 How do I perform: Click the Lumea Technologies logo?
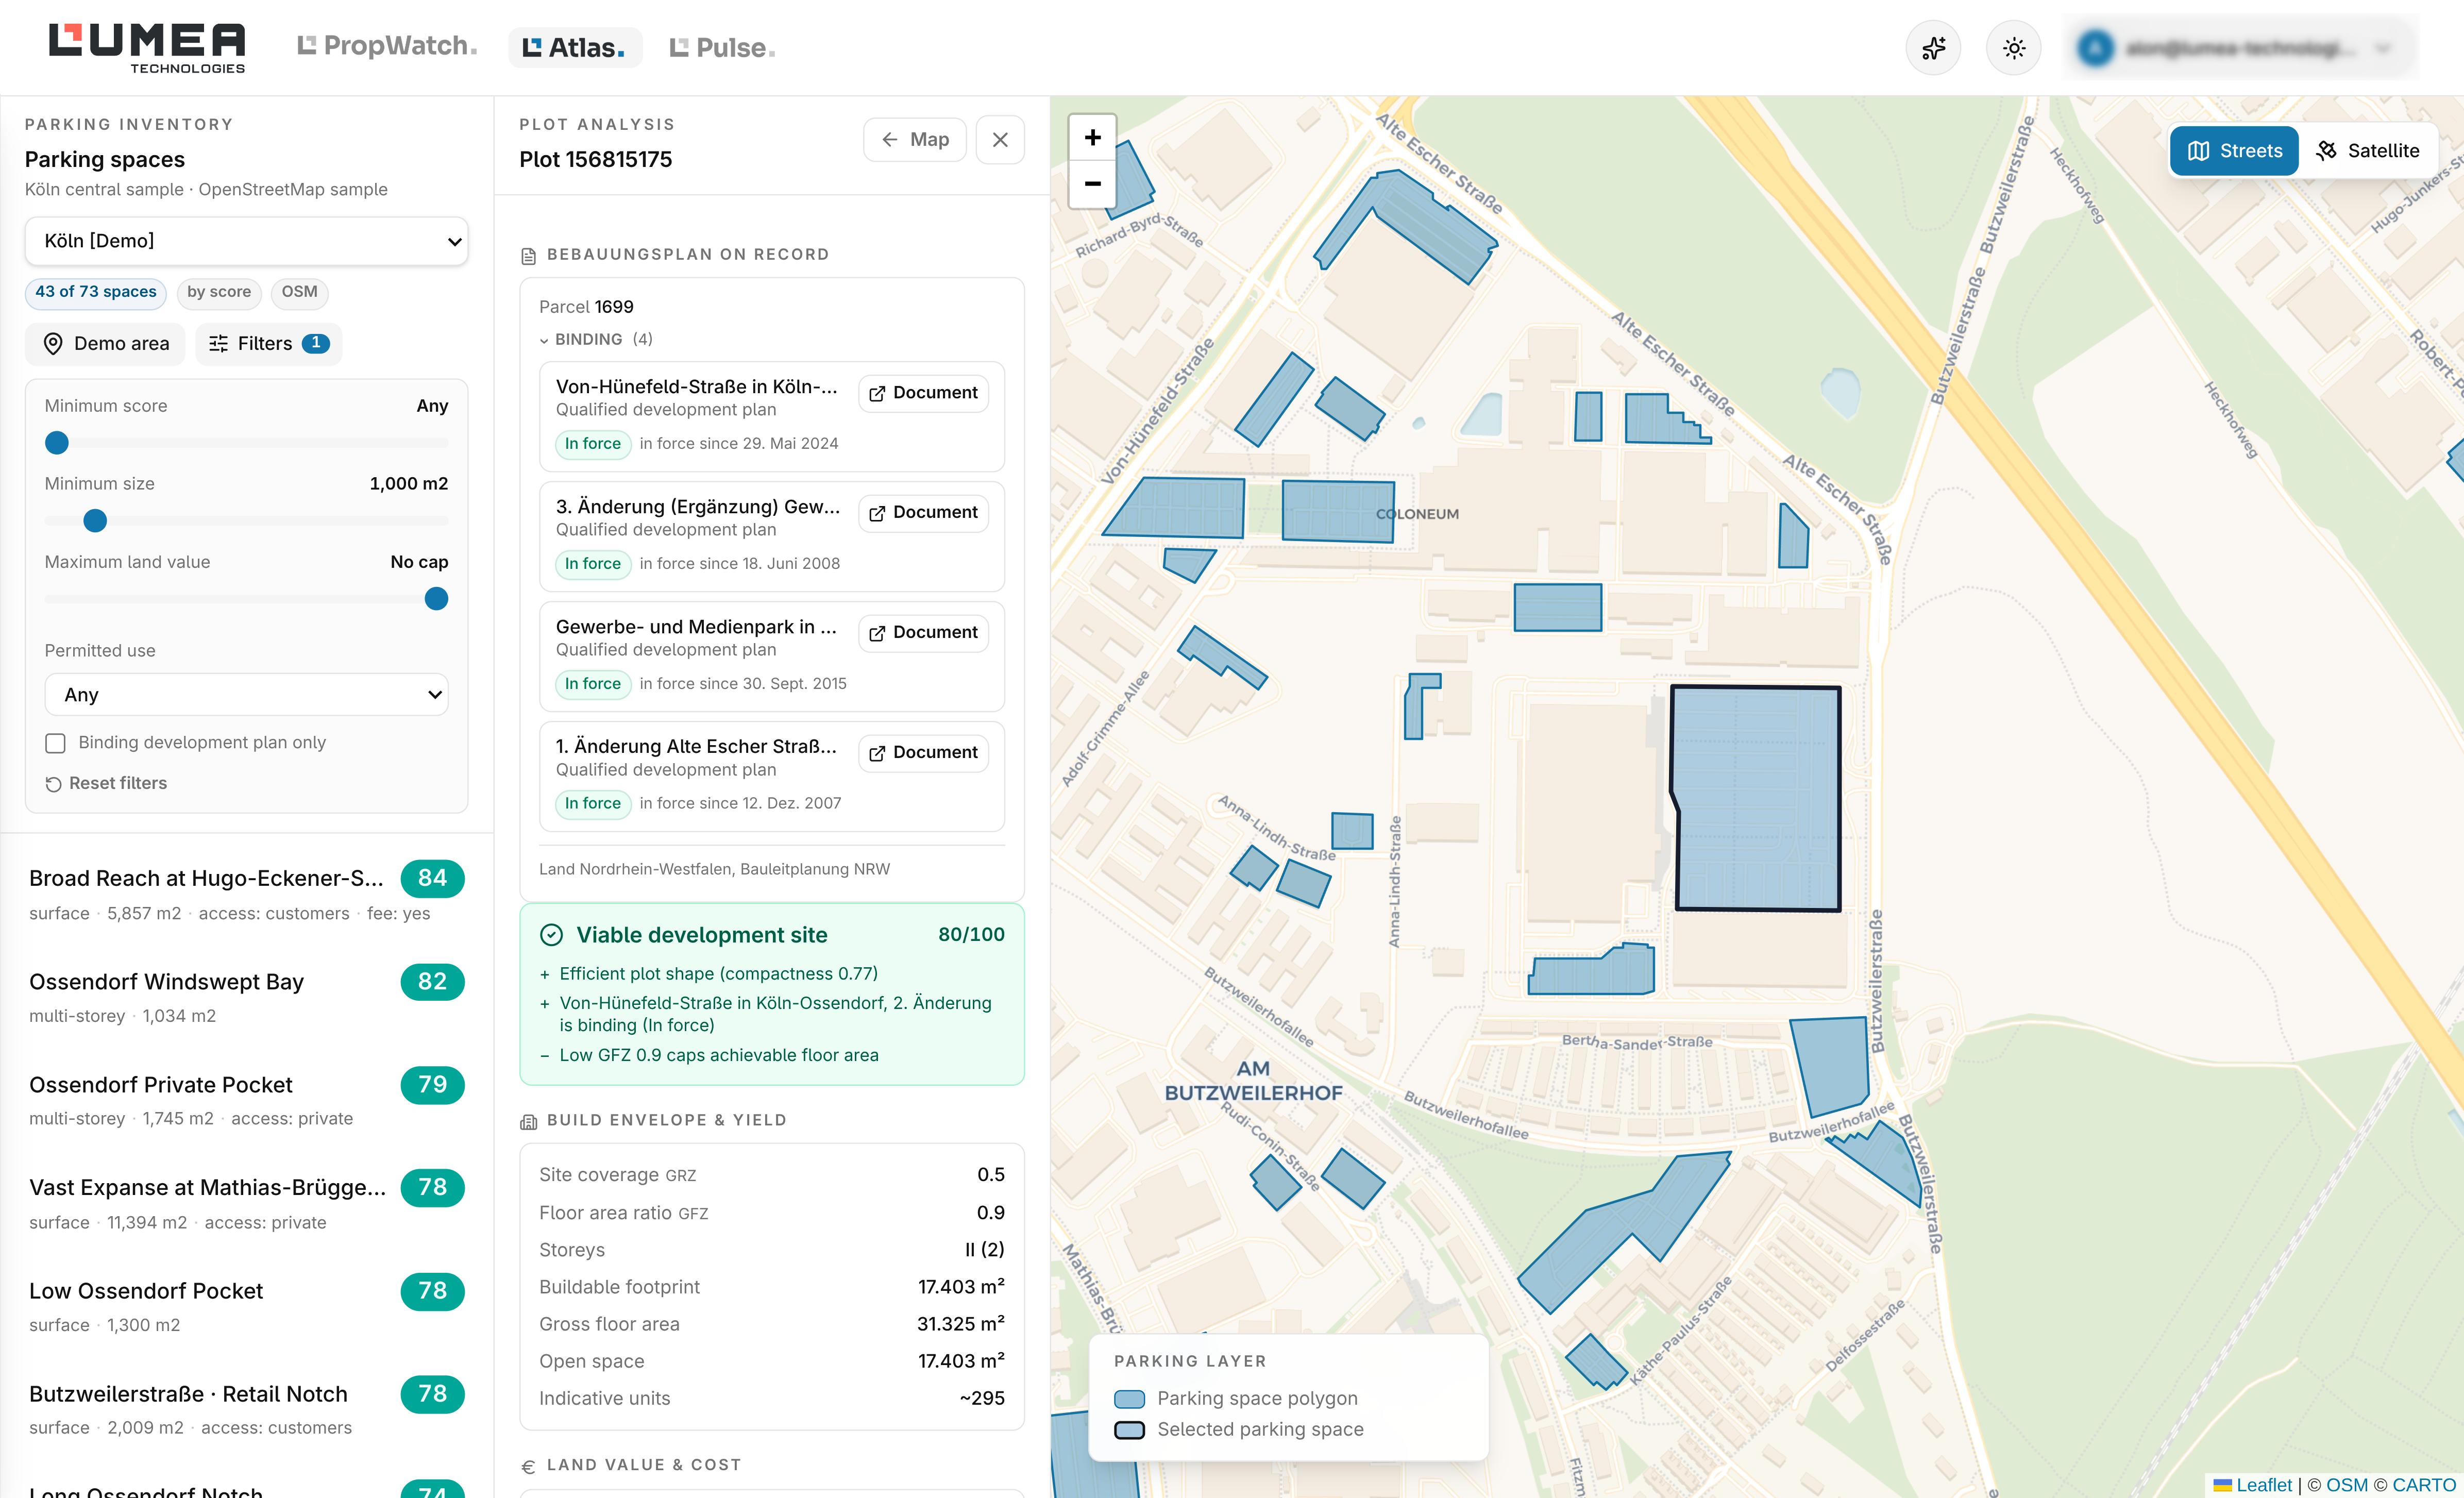pyautogui.click(x=147, y=48)
